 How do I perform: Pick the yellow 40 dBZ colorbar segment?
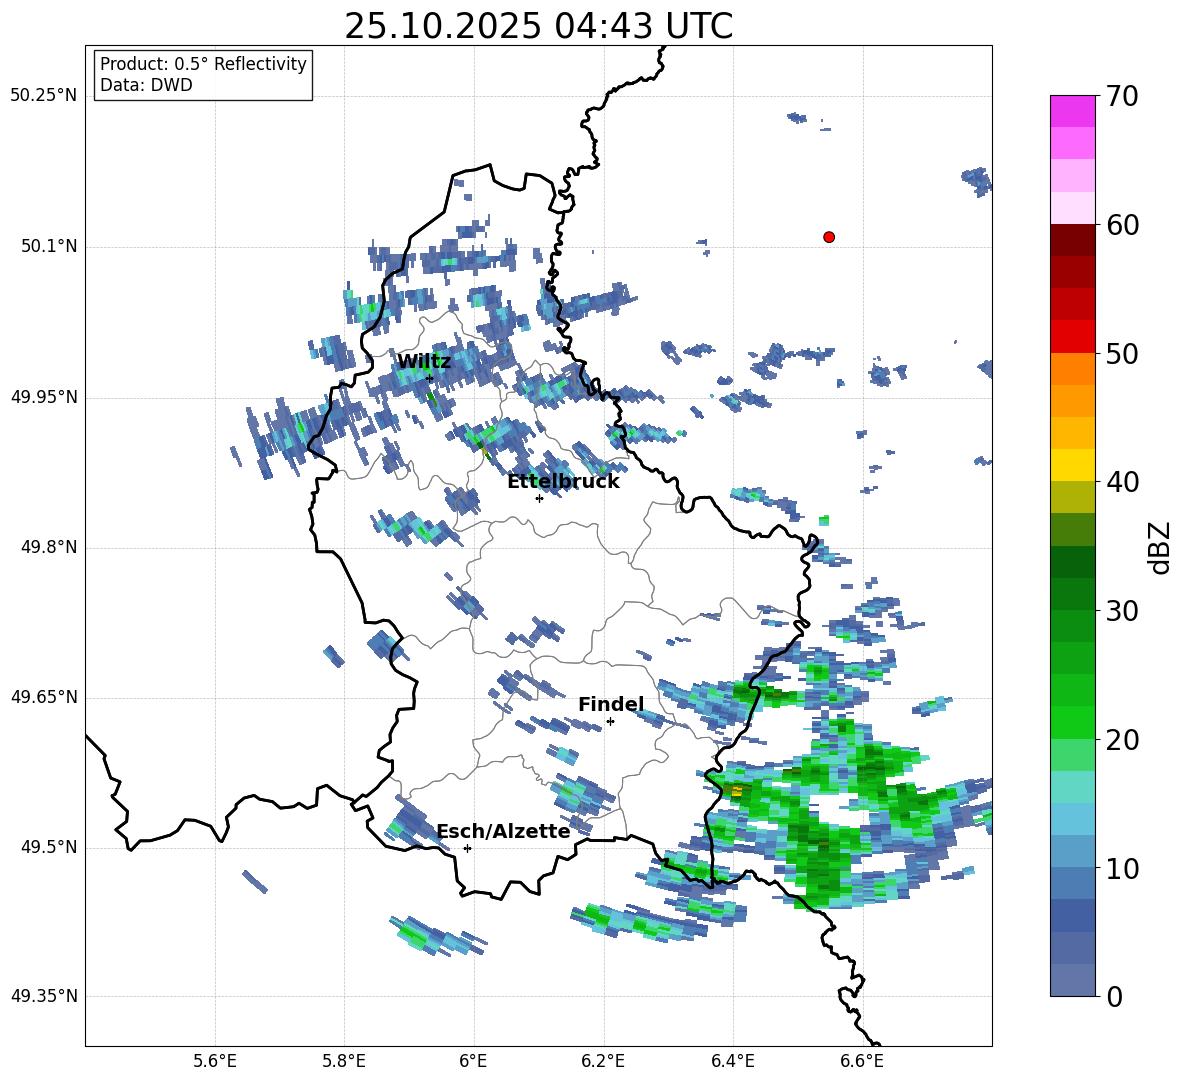[x=1073, y=465]
